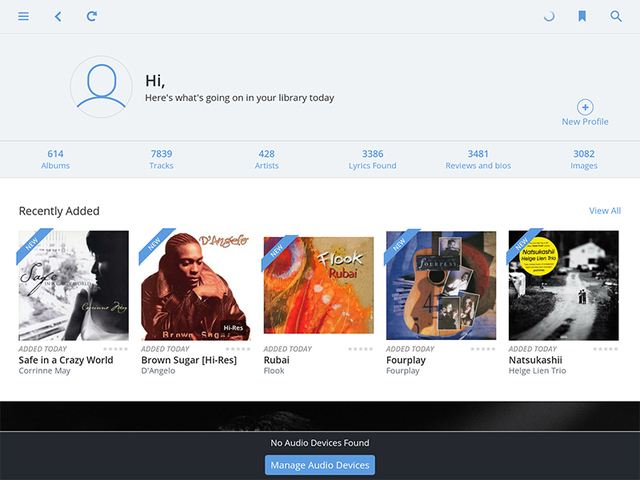Image resolution: width=640 pixels, height=480 pixels.
Task: Click the title Safe in a Crazy World
Action: pos(66,360)
